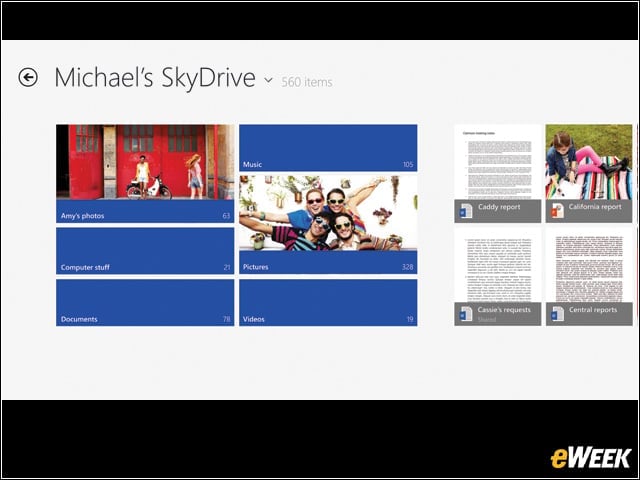This screenshot has width=640, height=480.
Task: Open the Central reports document preview
Action: (x=589, y=265)
